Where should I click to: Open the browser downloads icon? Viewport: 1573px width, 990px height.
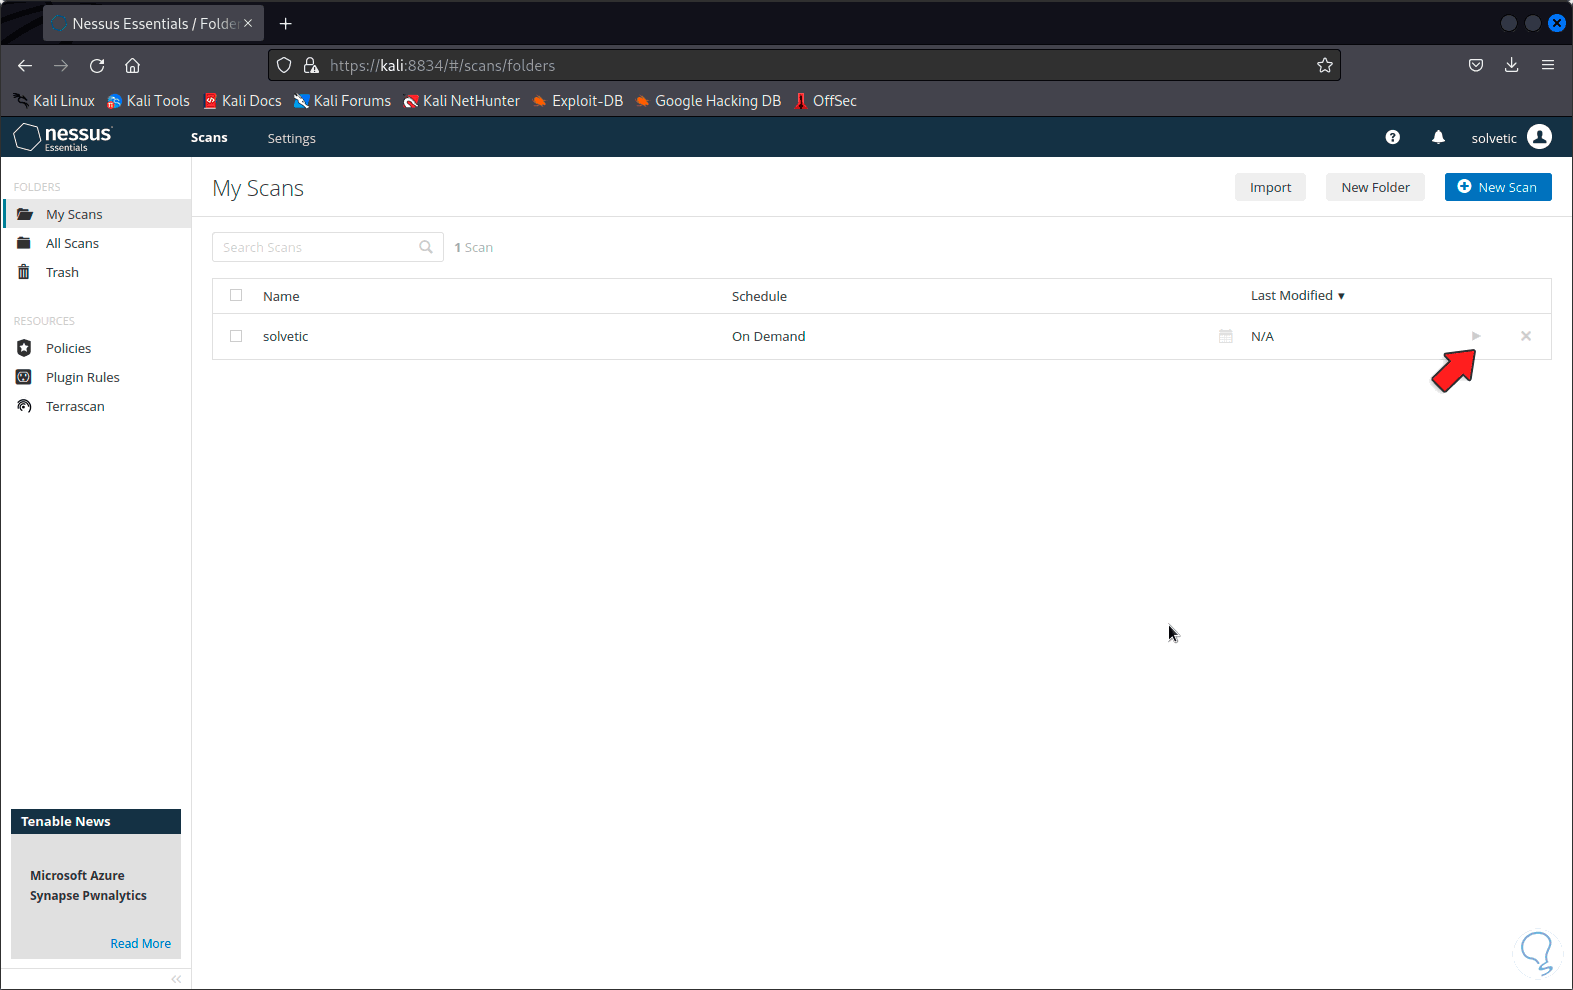1512,65
